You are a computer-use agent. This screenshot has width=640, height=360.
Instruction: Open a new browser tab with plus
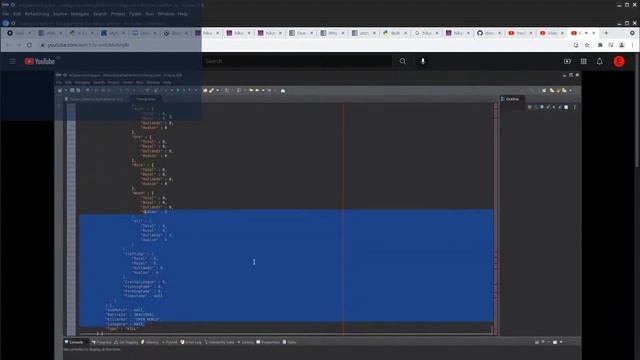click(606, 33)
